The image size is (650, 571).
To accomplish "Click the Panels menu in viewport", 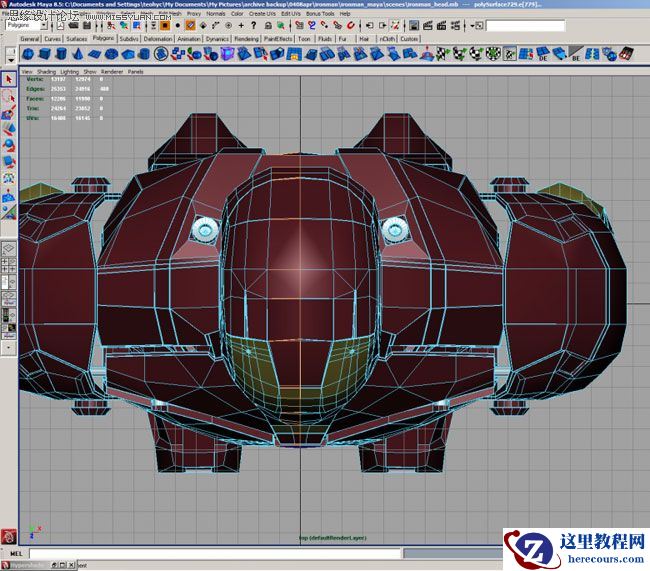I will tap(135, 72).
